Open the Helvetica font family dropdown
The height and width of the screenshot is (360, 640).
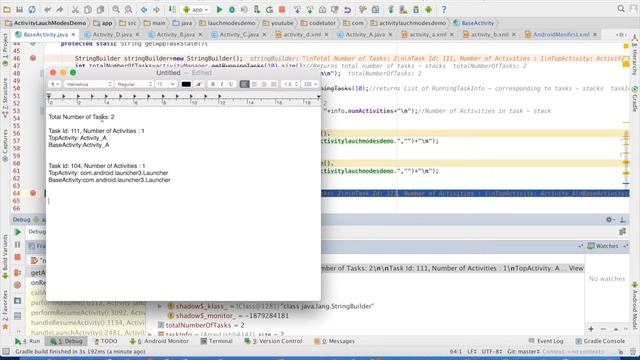pyautogui.click(x=88, y=84)
